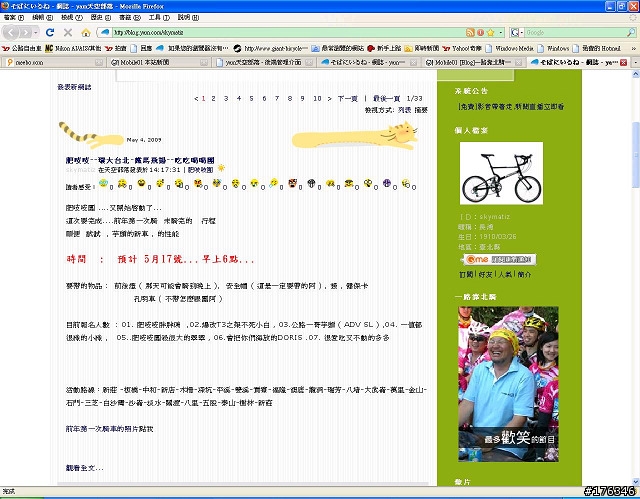Open the laughing man photo thumbnail
This screenshot has width=640, height=499.
[508, 384]
